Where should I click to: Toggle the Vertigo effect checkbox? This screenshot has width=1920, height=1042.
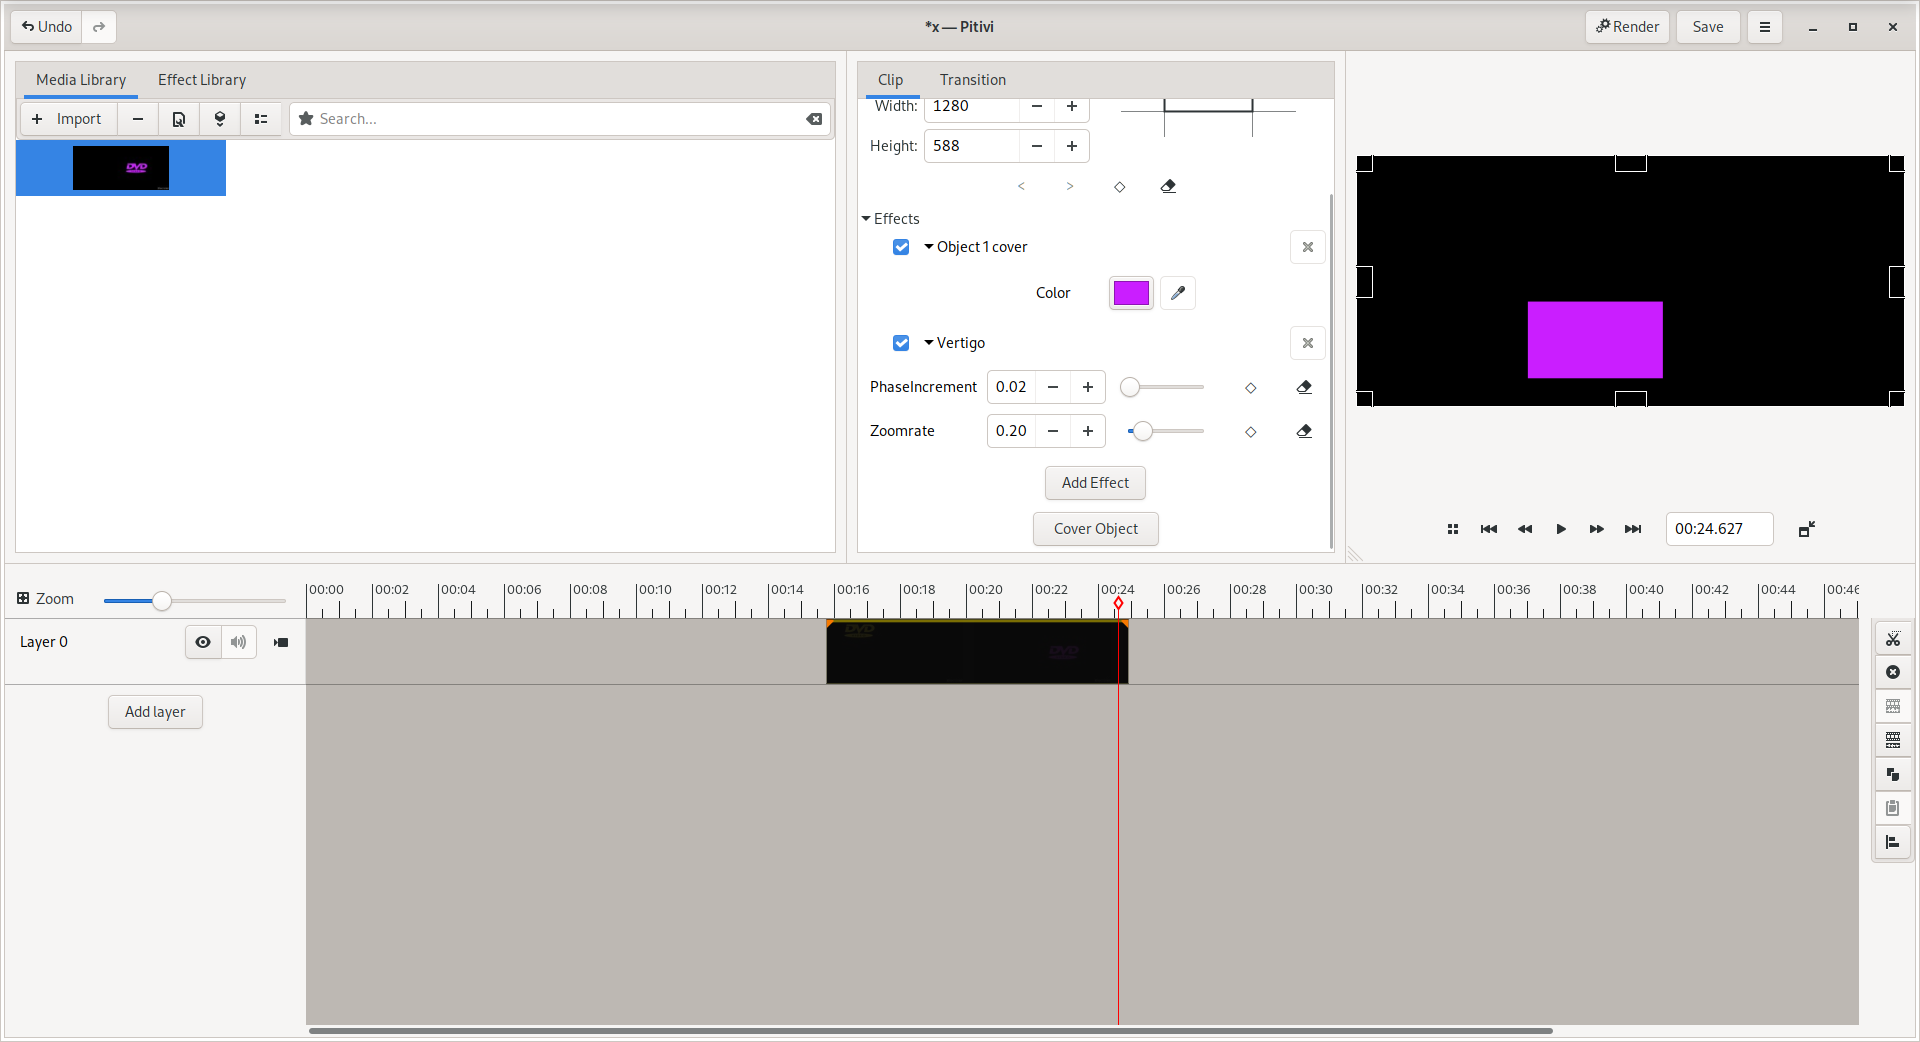coord(901,343)
